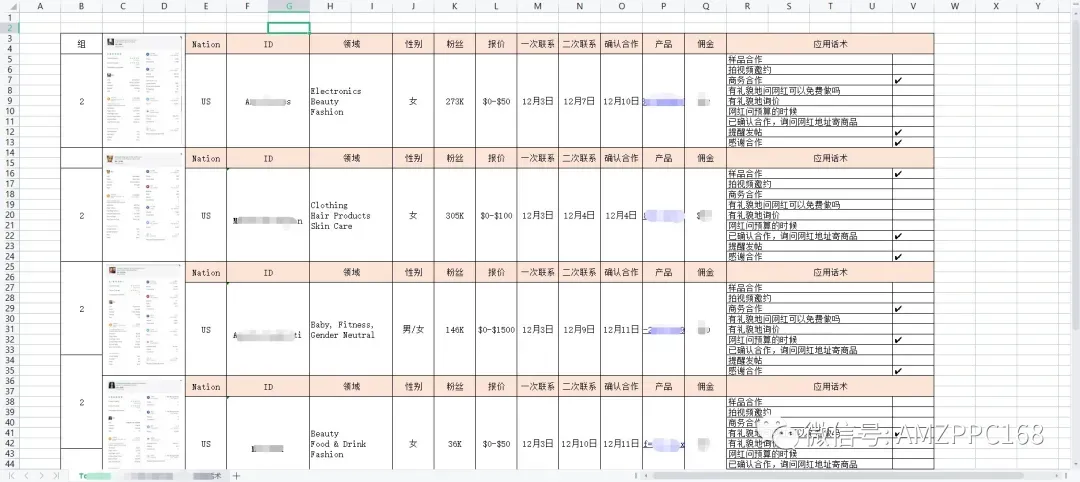Select the "Beauty Food & Drink Fashion" cell
This screenshot has width=1080, height=482.
click(351, 434)
